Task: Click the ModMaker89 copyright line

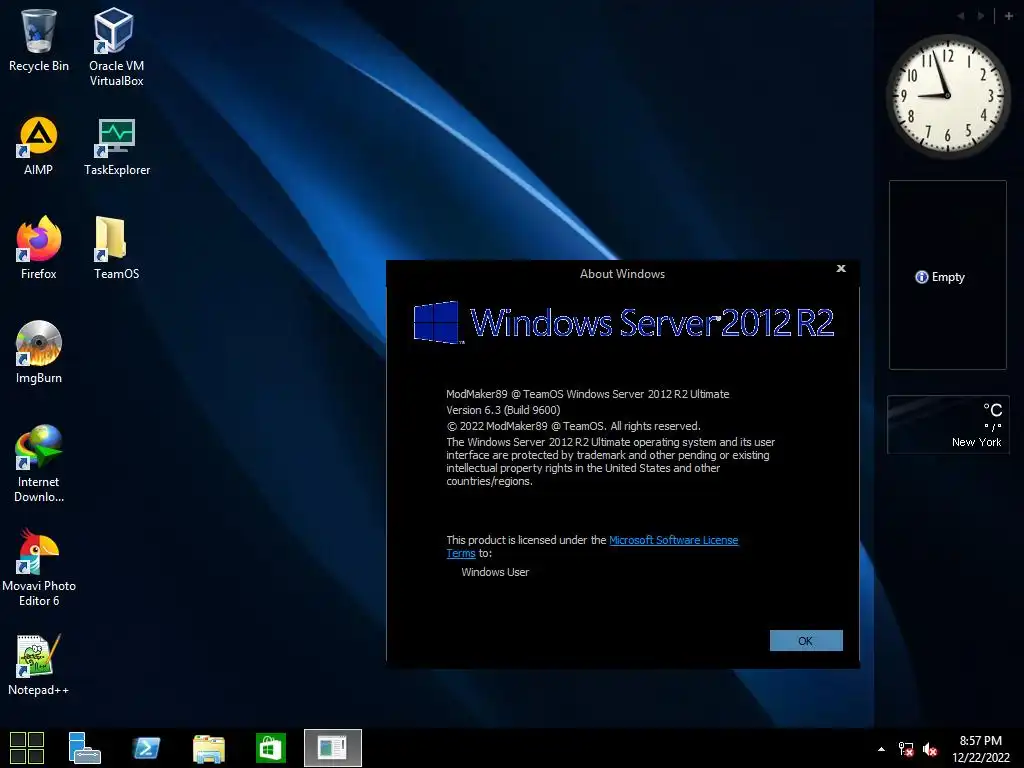Action: [x=573, y=426]
